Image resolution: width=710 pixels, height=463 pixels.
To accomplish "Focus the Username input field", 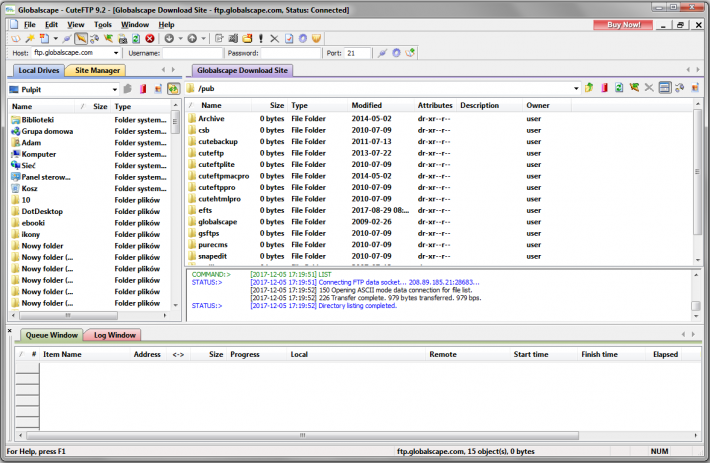I will 192,53.
